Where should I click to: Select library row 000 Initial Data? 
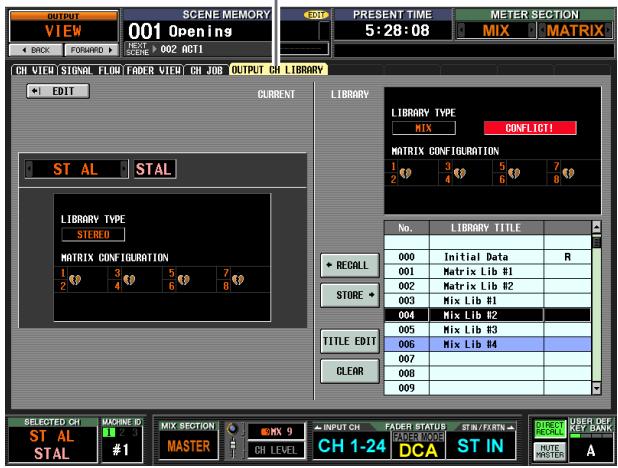tap(488, 257)
